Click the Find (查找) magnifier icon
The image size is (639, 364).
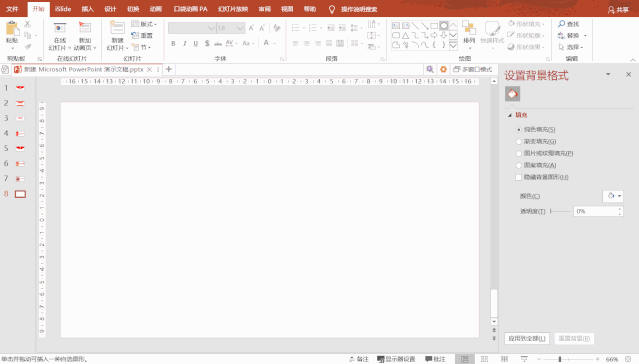coord(562,24)
